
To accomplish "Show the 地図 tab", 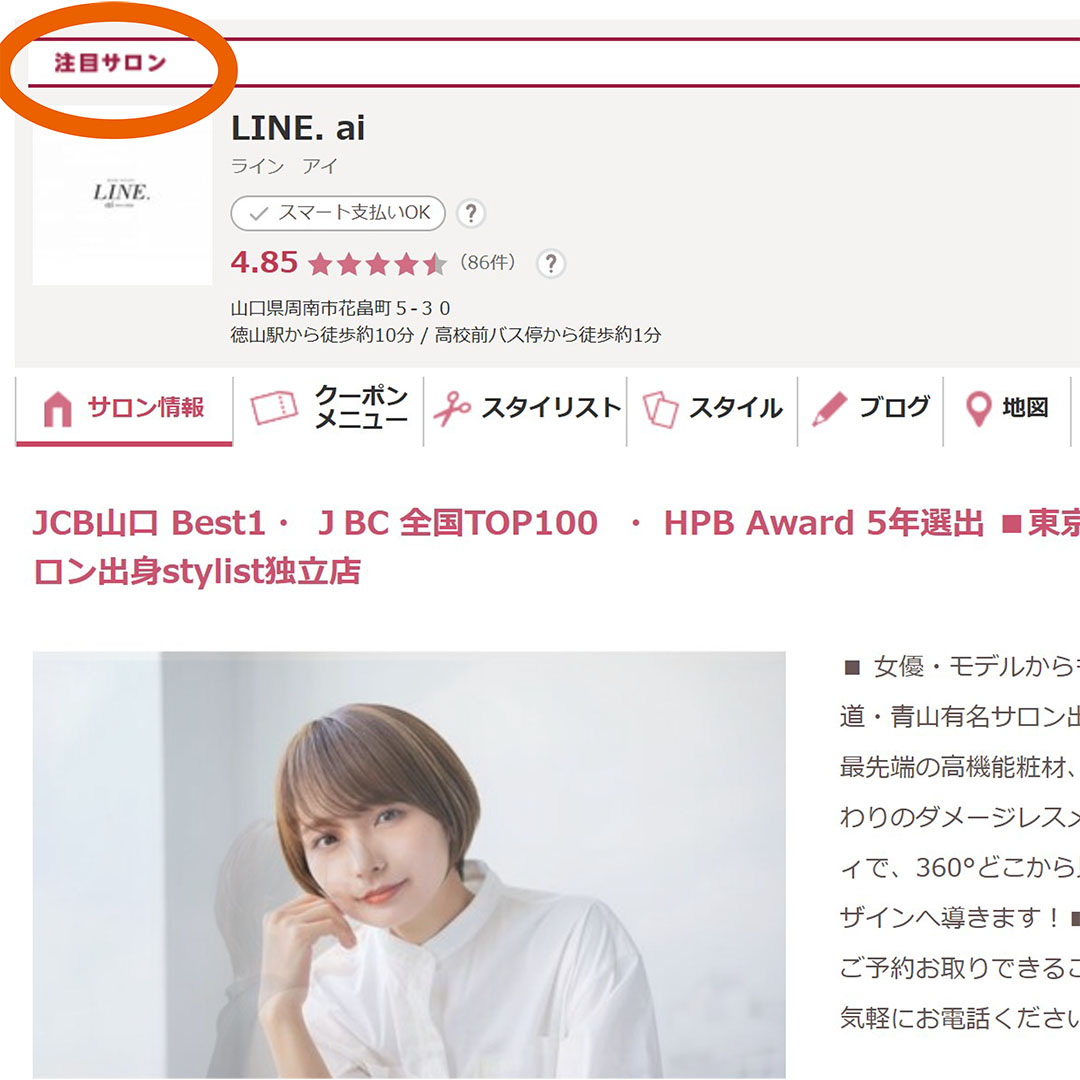I will tap(1025, 408).
